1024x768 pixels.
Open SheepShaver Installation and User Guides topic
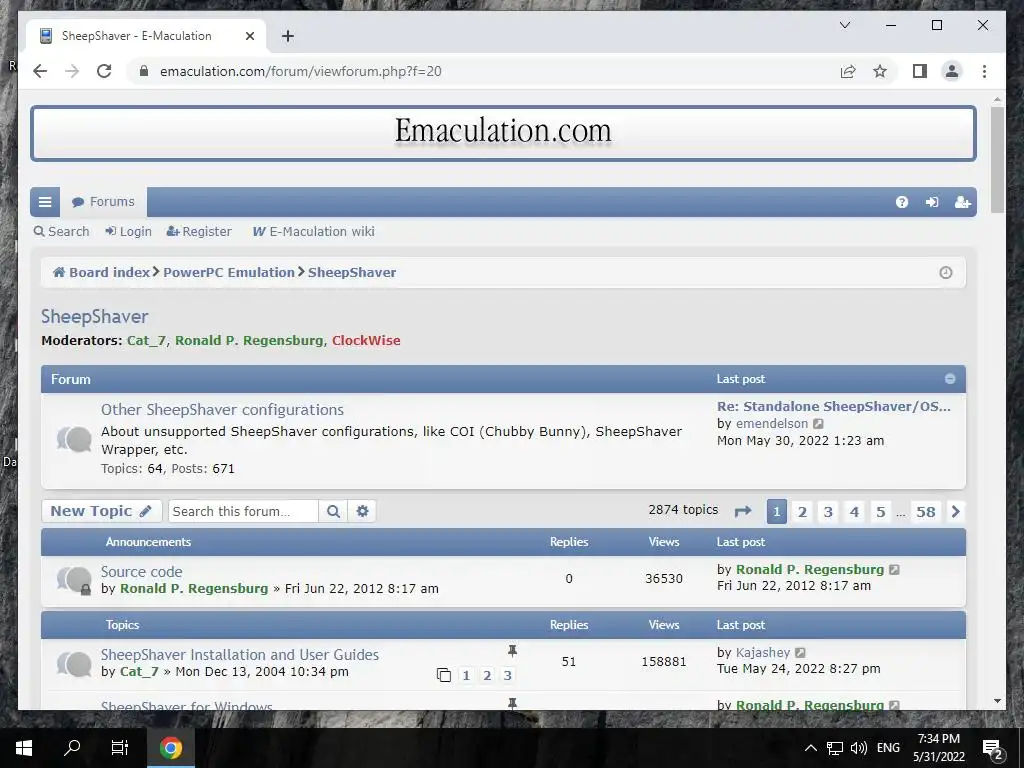click(x=240, y=654)
